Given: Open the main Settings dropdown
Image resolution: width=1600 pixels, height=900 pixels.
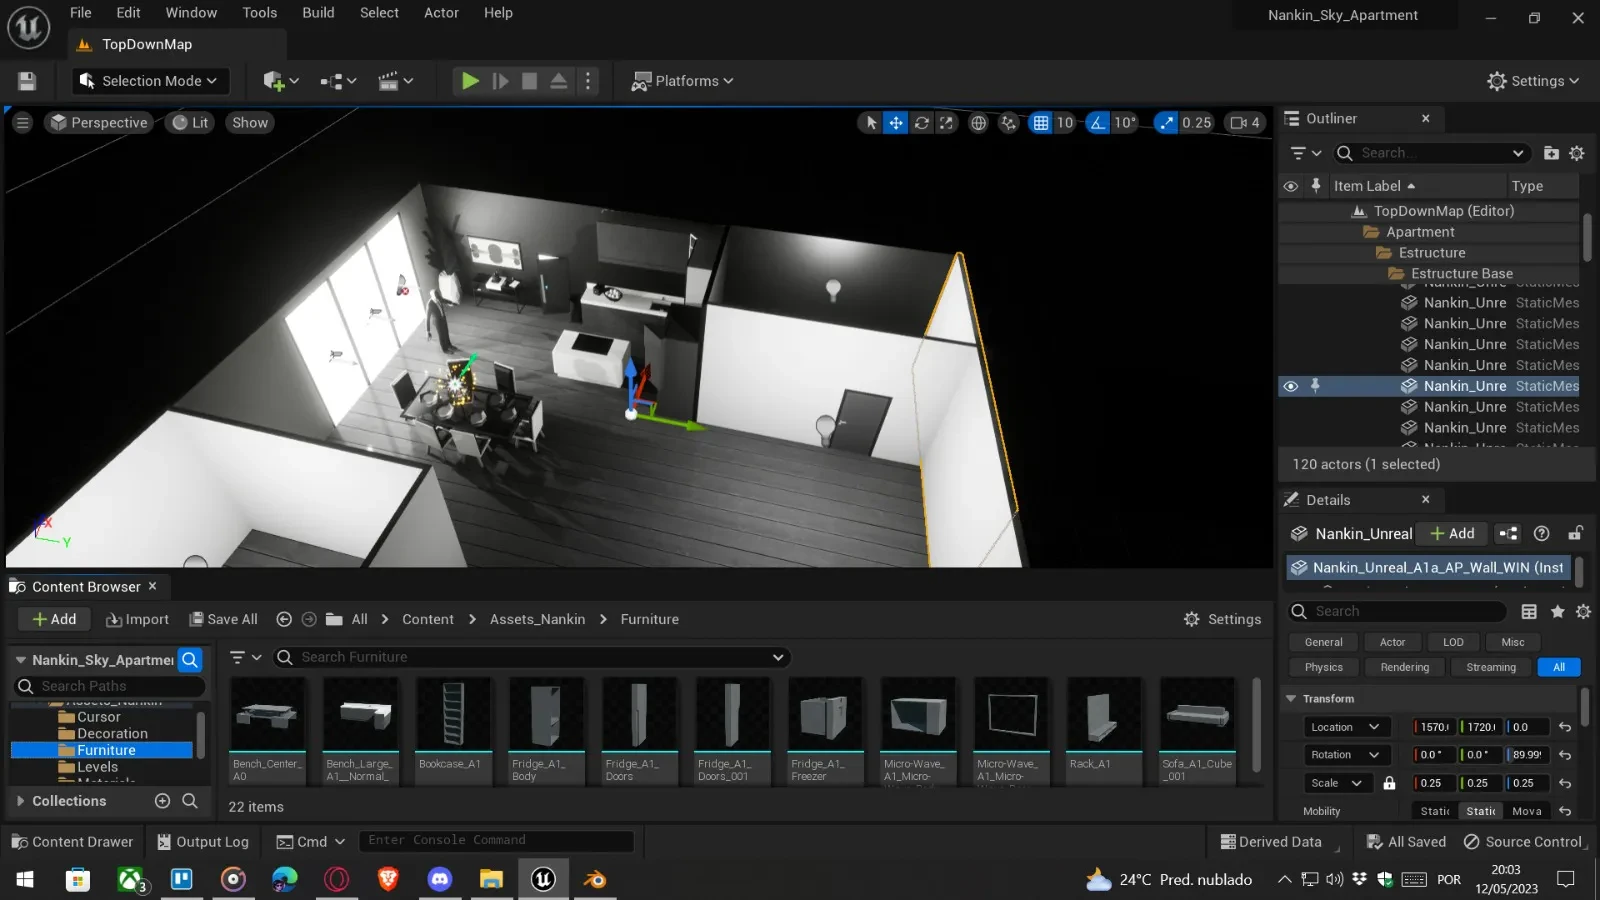Looking at the screenshot, I should pyautogui.click(x=1532, y=81).
